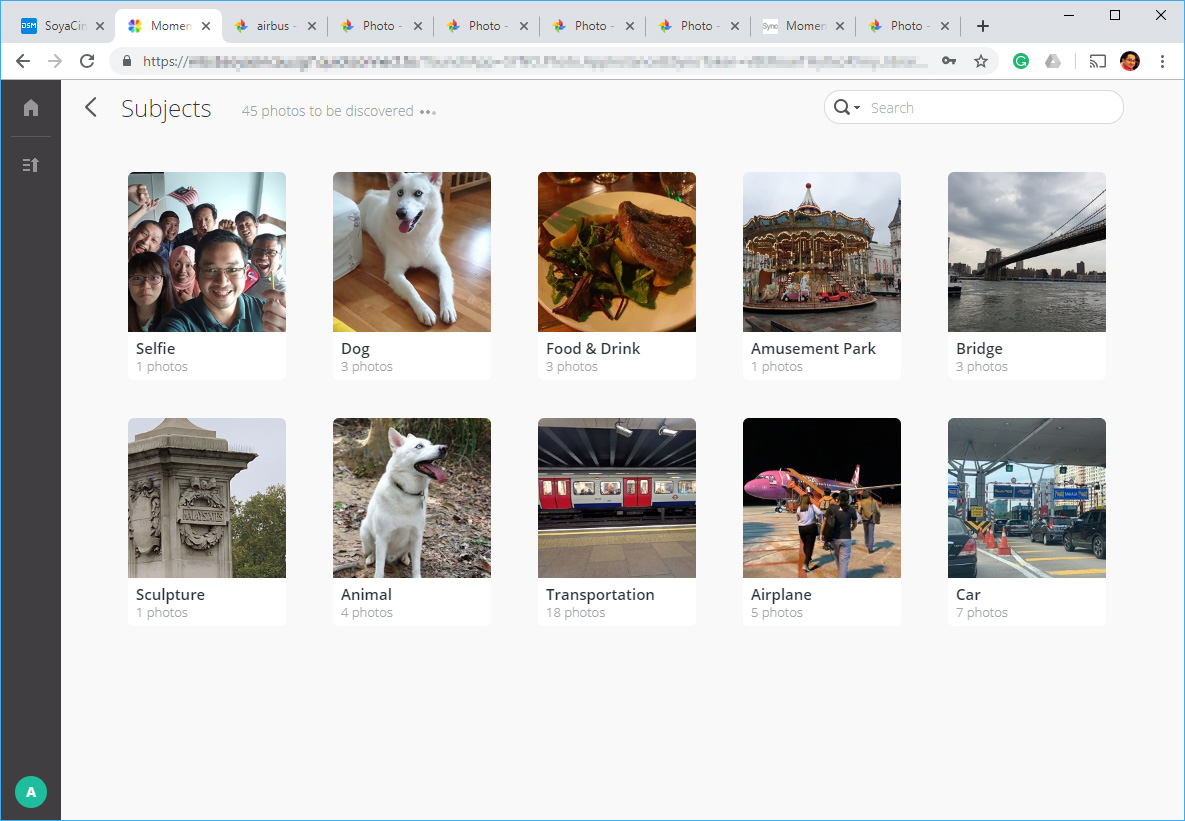The image size is (1185, 821).
Task: Open the Grammarly extension icon
Action: click(1020, 61)
